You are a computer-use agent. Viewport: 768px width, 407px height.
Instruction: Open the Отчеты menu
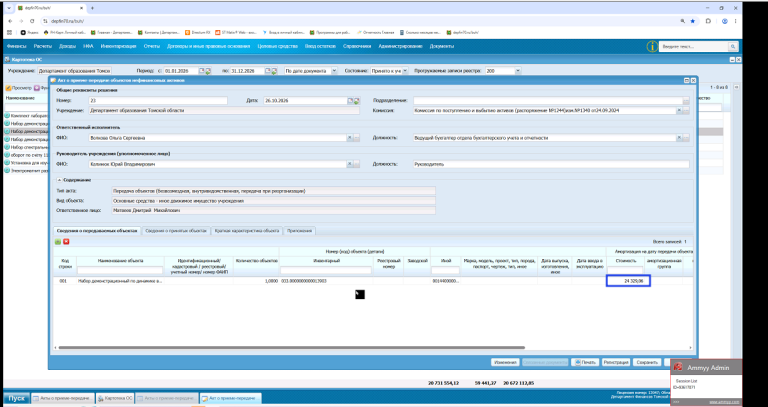(x=152, y=47)
